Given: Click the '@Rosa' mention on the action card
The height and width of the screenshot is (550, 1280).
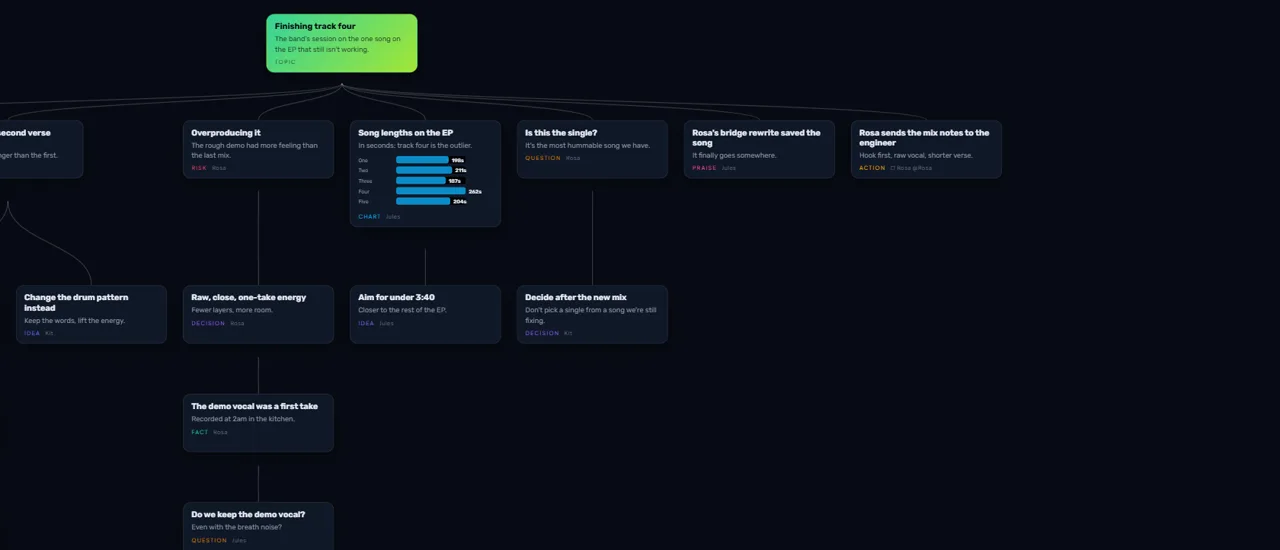Looking at the screenshot, I should (920, 168).
